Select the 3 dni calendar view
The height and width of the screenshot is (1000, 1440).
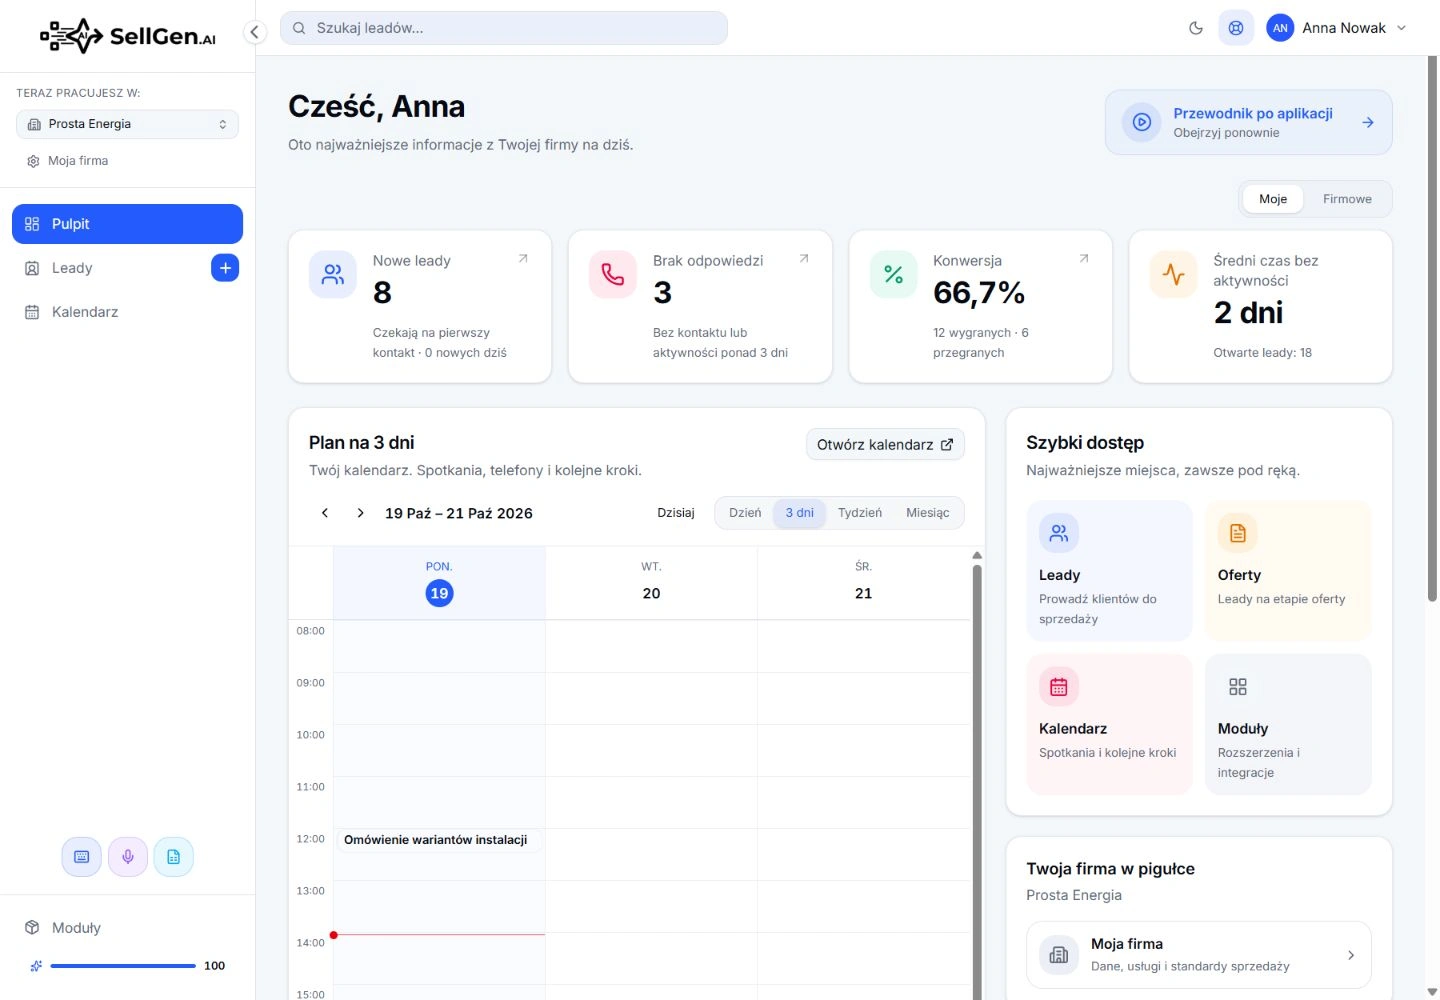pos(800,513)
